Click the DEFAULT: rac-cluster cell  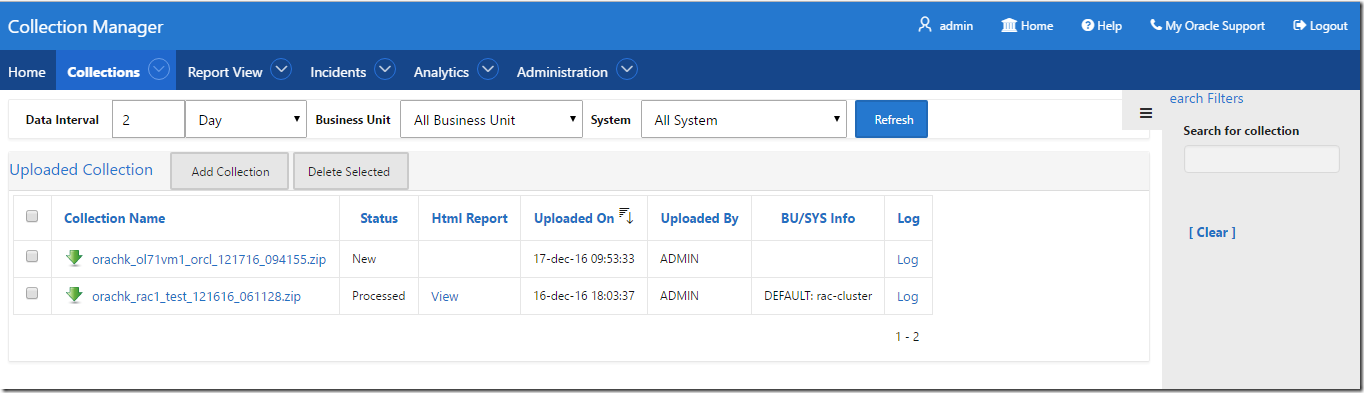818,296
